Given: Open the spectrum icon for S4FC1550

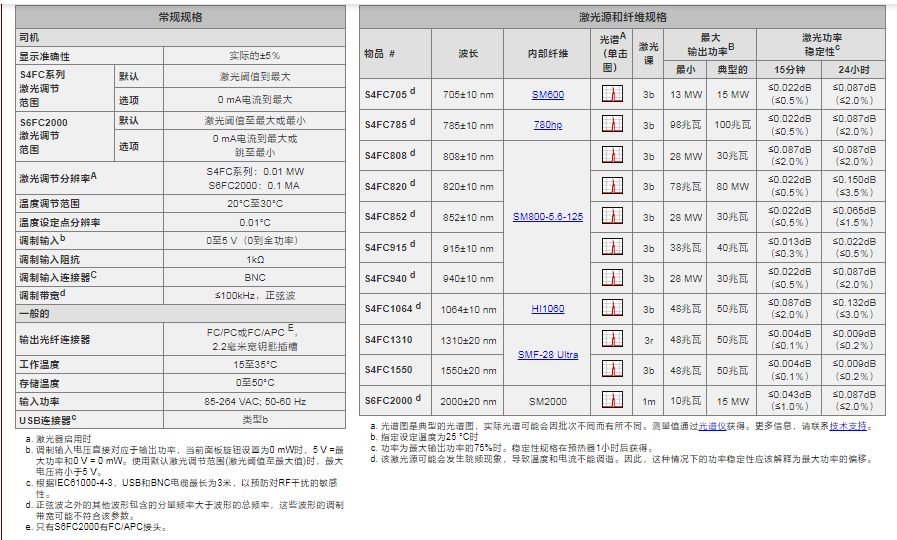Looking at the screenshot, I should 612,370.
